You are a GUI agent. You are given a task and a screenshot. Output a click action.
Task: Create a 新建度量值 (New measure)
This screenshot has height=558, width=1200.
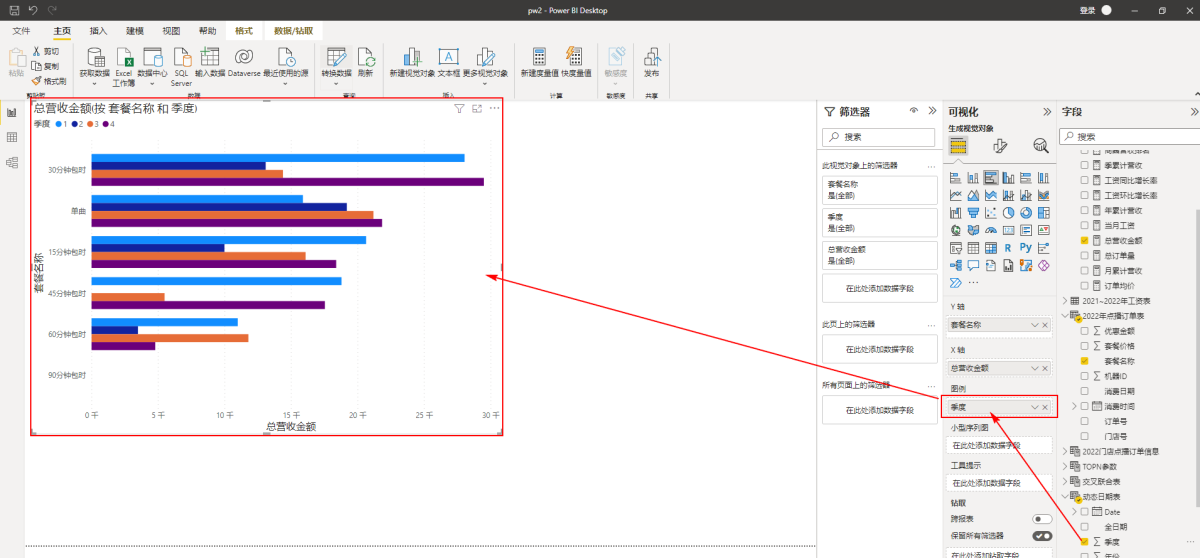pos(539,62)
